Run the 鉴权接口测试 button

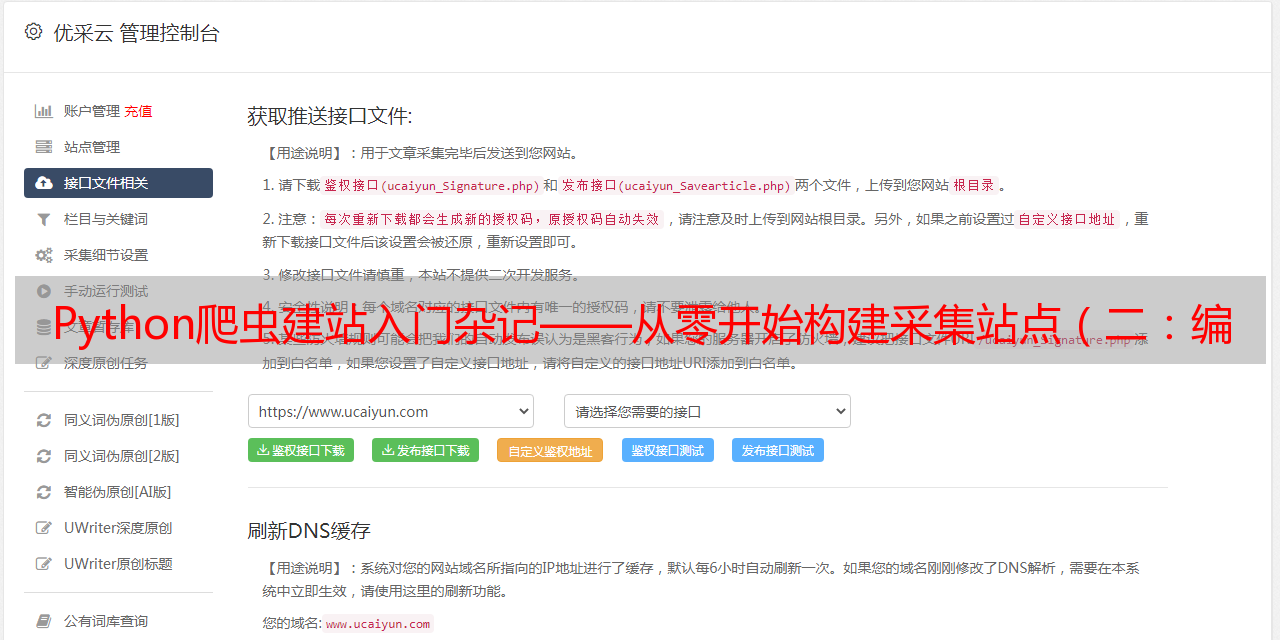click(668, 450)
